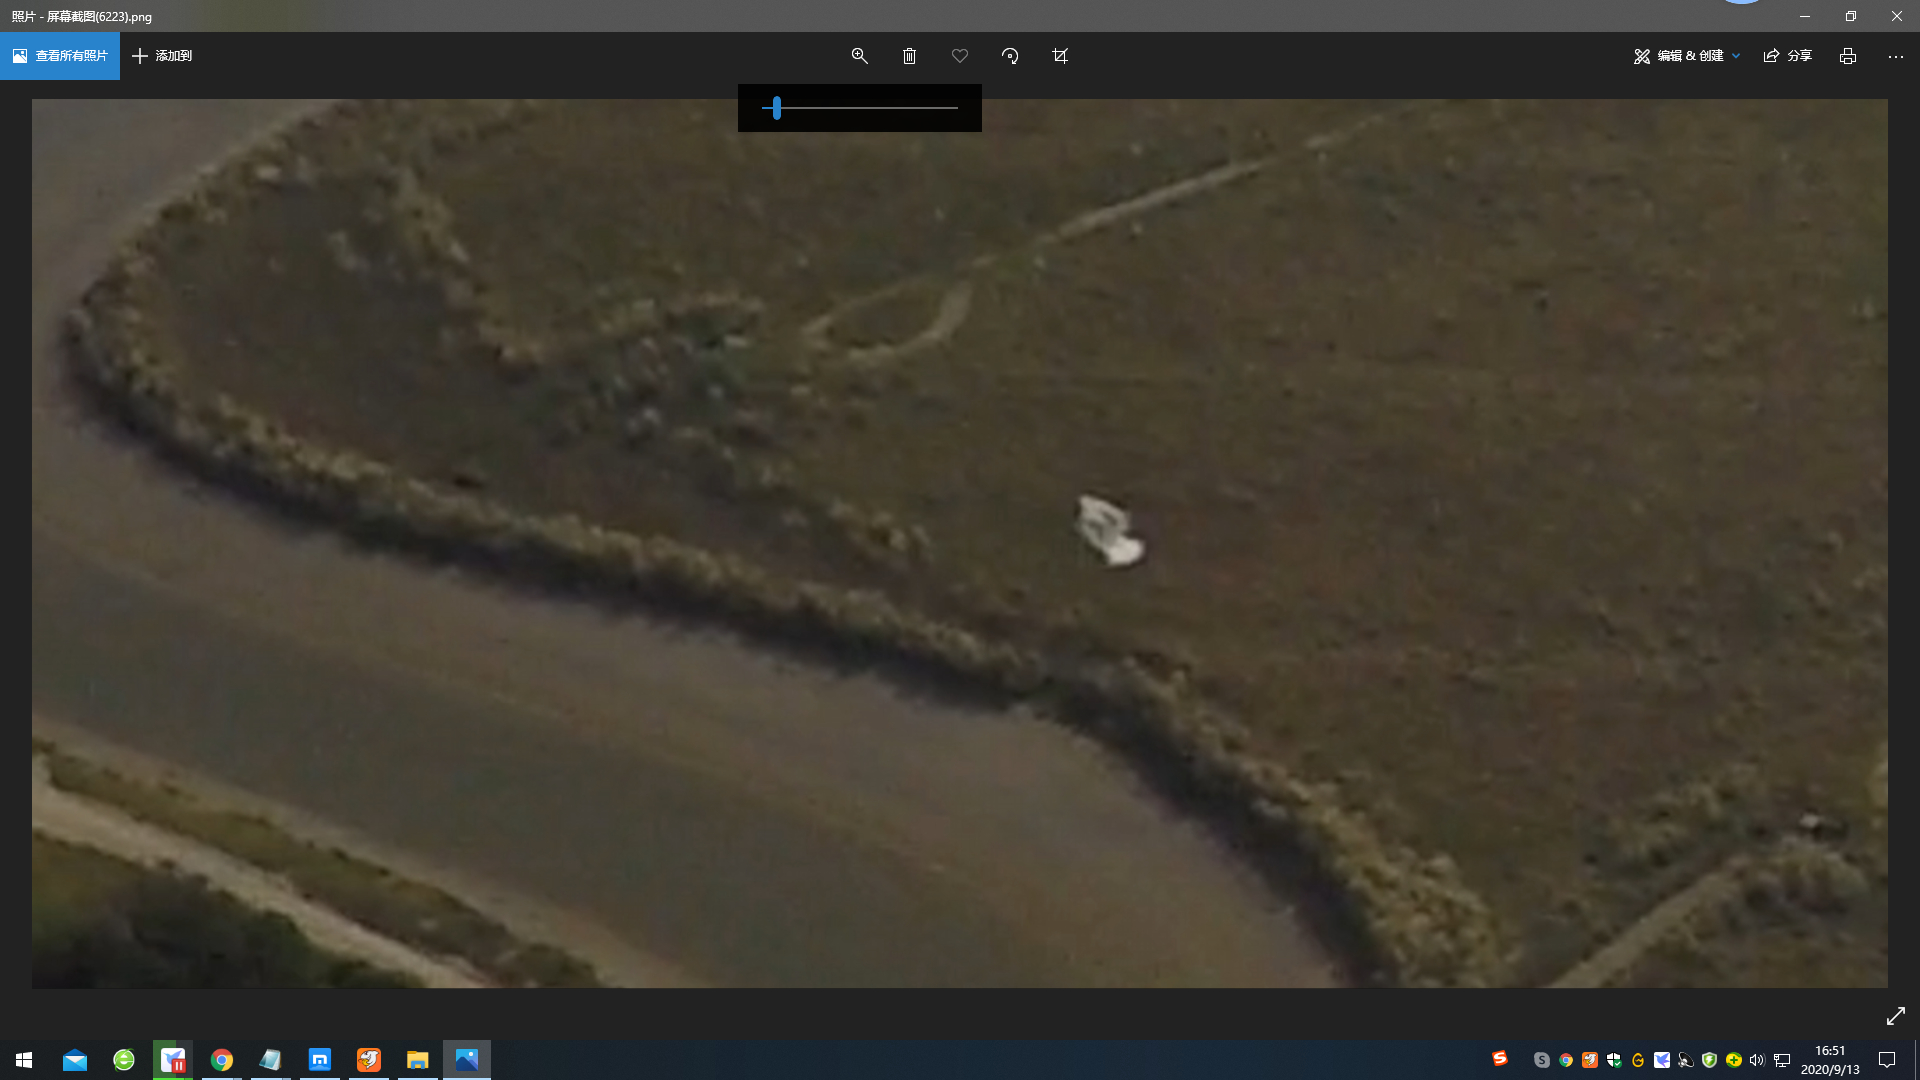1920x1080 pixels.
Task: Enter fullscreen with the diagonal arrows icon
Action: click(x=1896, y=1016)
